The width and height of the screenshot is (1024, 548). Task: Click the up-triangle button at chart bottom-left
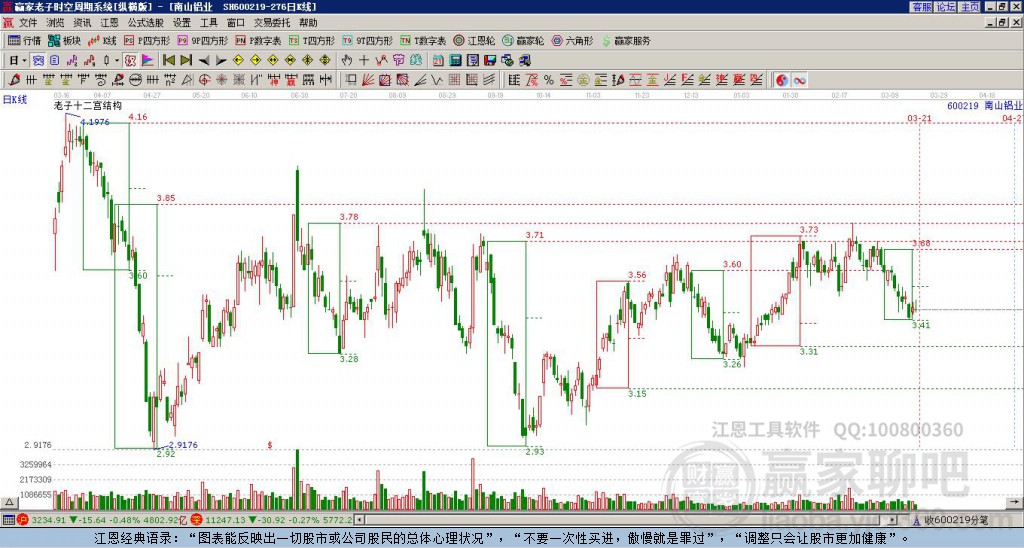tap(9, 502)
